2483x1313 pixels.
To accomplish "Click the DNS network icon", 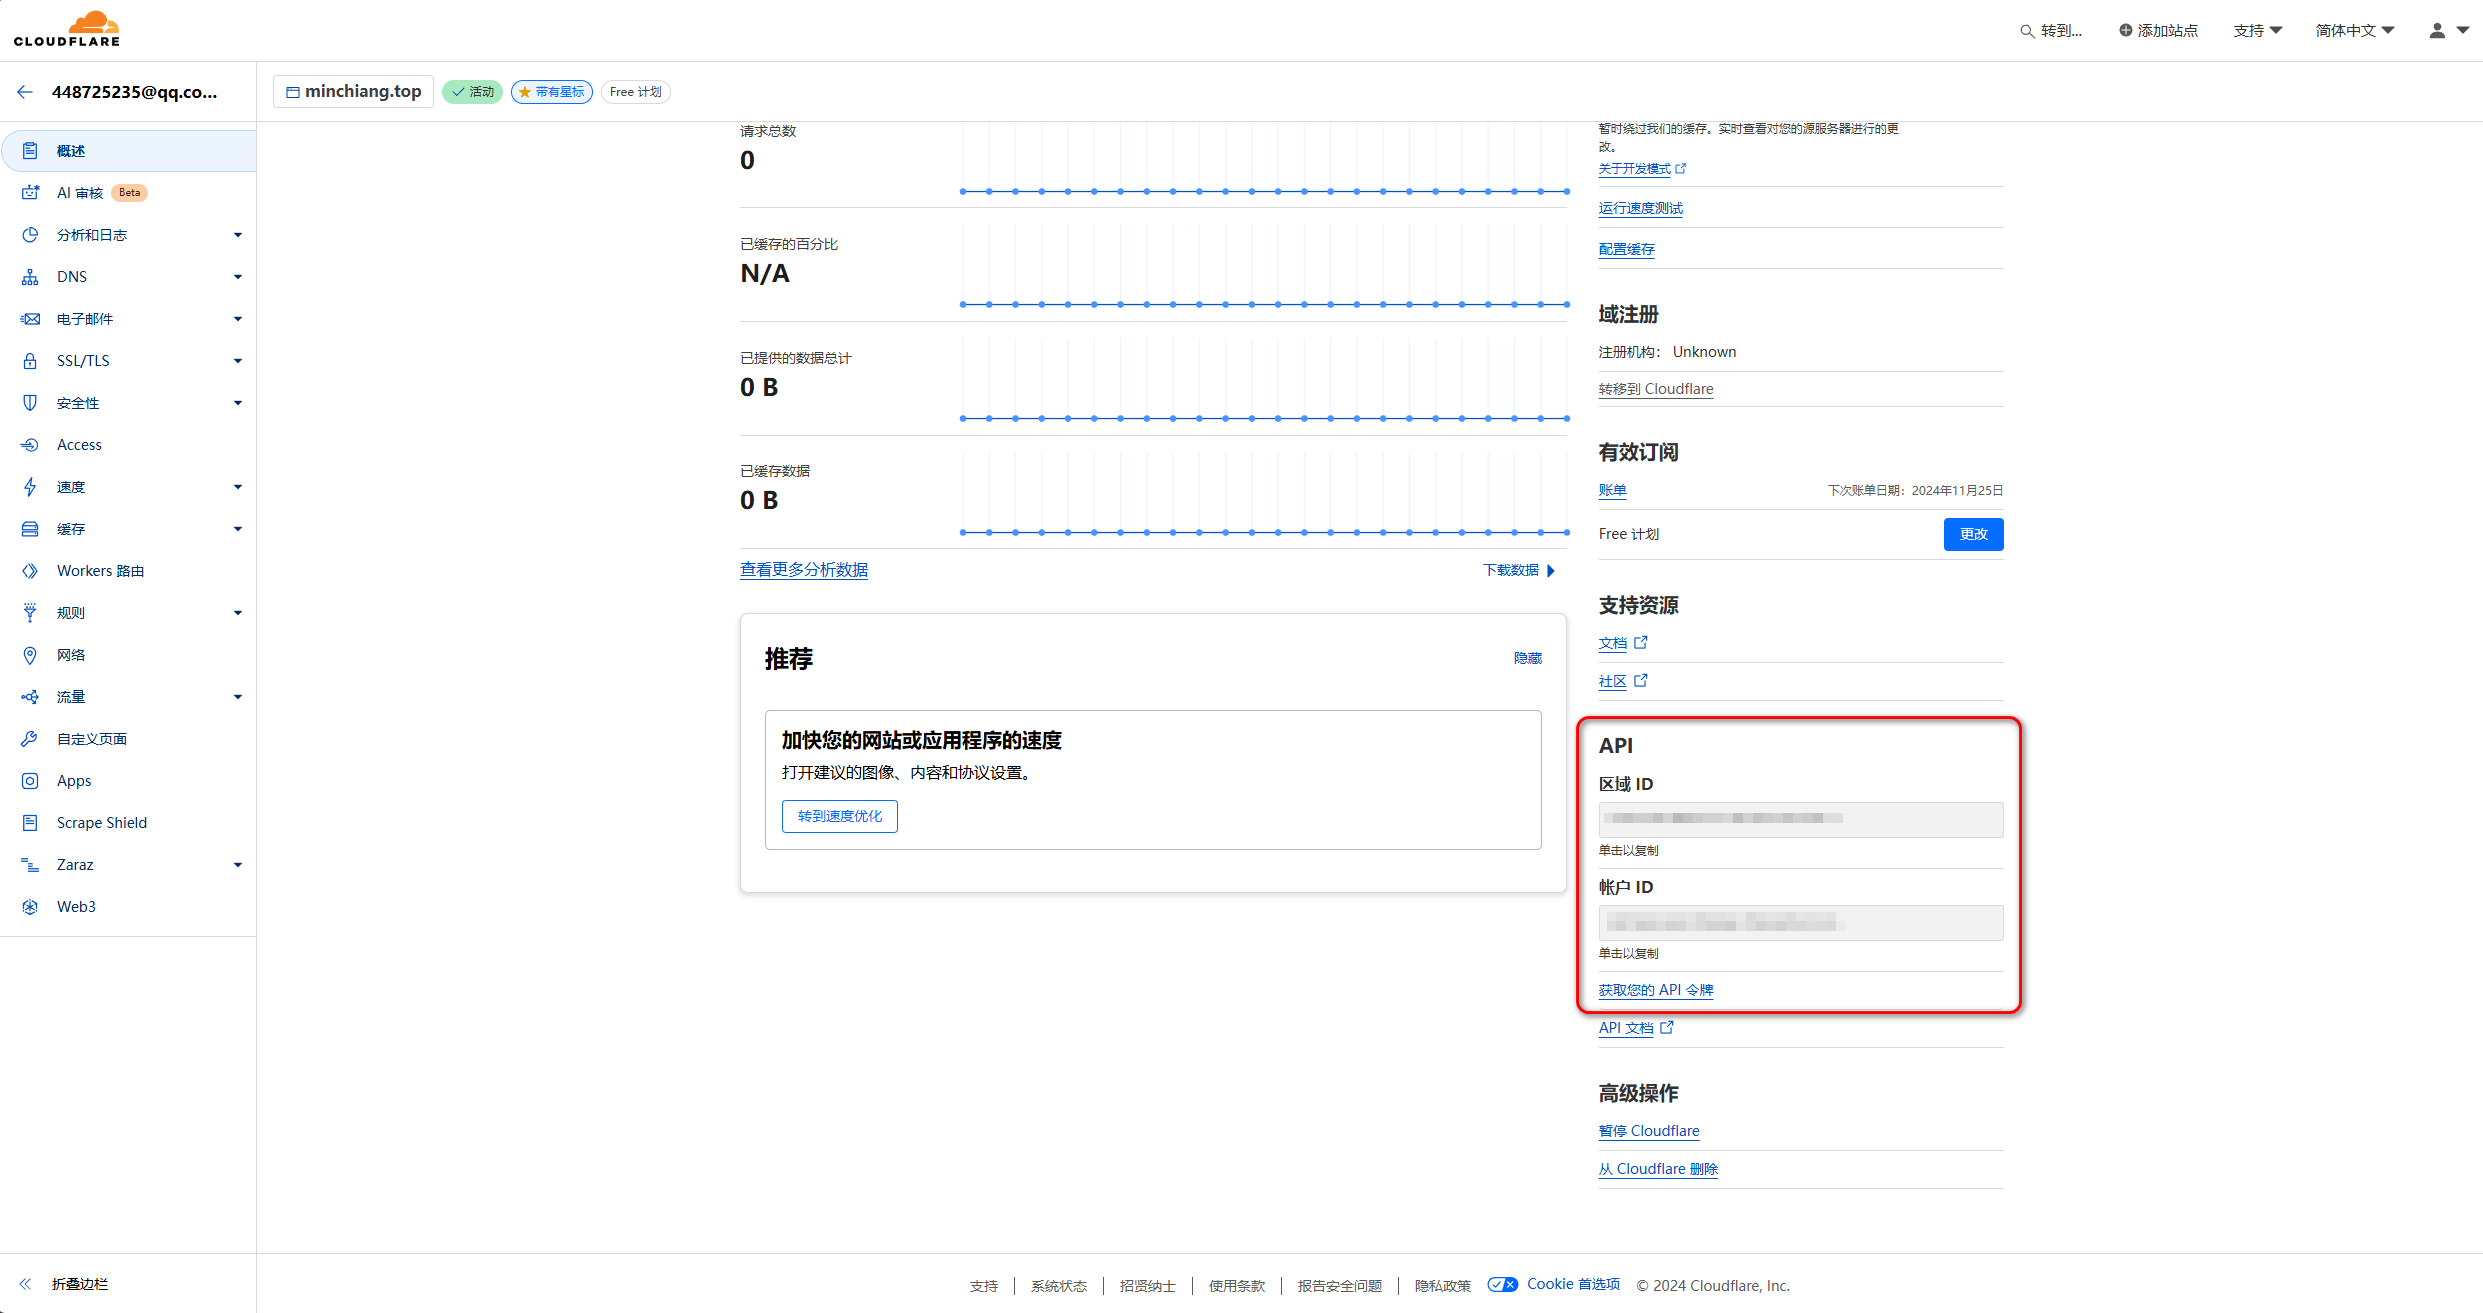I will [30, 277].
